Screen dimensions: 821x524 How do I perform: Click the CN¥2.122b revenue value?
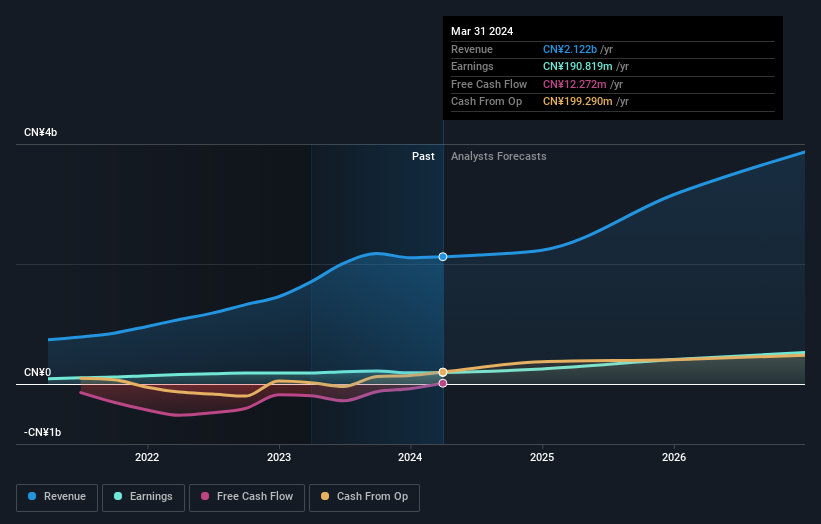pos(570,49)
